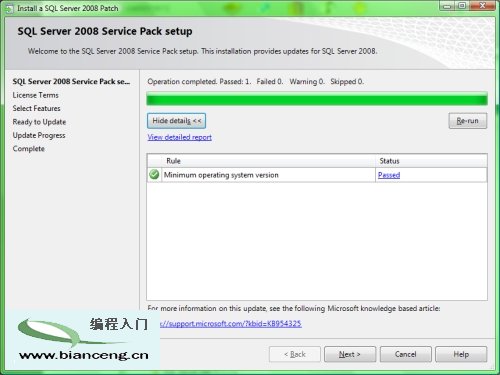Maximize the patch installer window
The height and width of the screenshot is (375, 500).
(x=462, y=6)
